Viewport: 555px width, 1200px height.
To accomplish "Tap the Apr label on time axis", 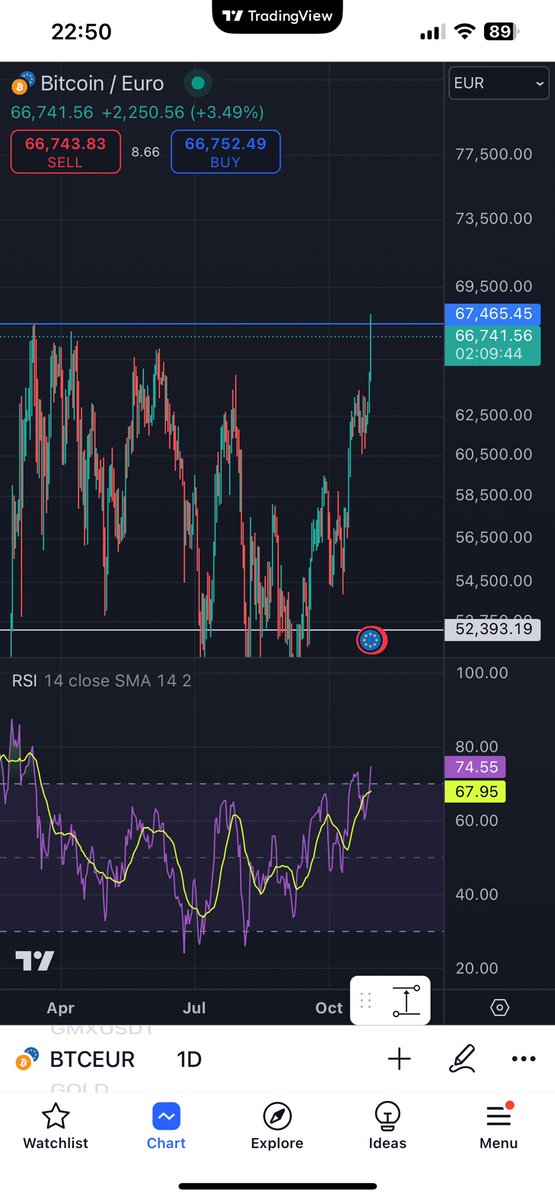I will pyautogui.click(x=61, y=1008).
